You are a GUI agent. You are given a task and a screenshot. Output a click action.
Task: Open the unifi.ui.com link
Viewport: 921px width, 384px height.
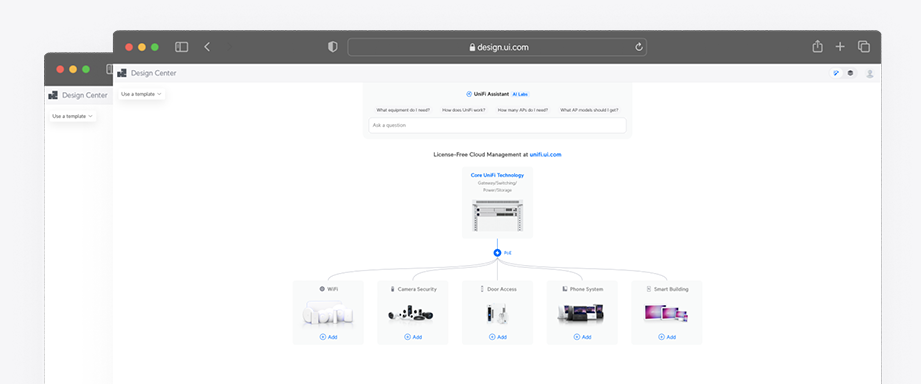[x=545, y=154]
